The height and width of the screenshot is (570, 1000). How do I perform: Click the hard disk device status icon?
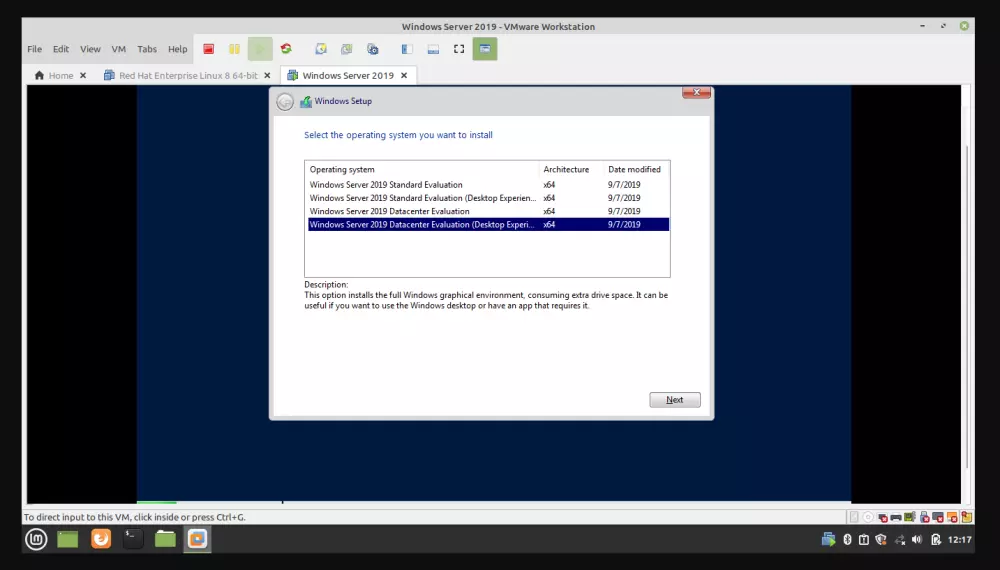854,517
